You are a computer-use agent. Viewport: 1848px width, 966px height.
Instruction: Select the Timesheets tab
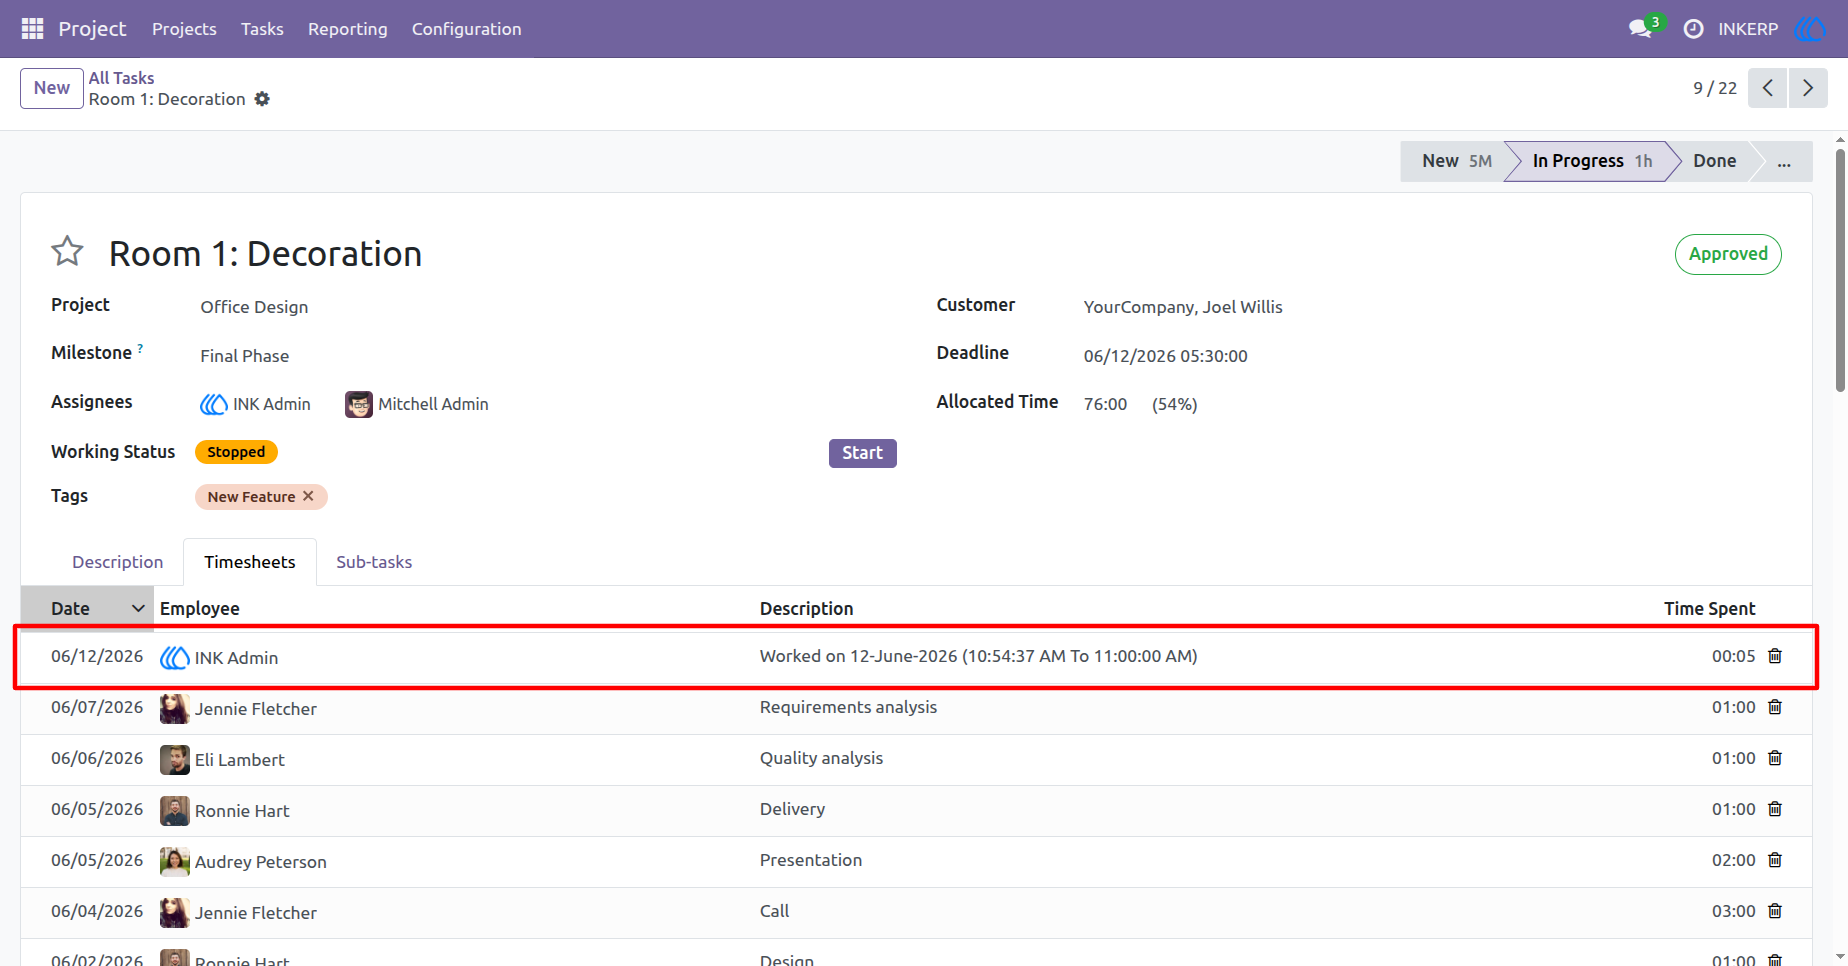[250, 562]
